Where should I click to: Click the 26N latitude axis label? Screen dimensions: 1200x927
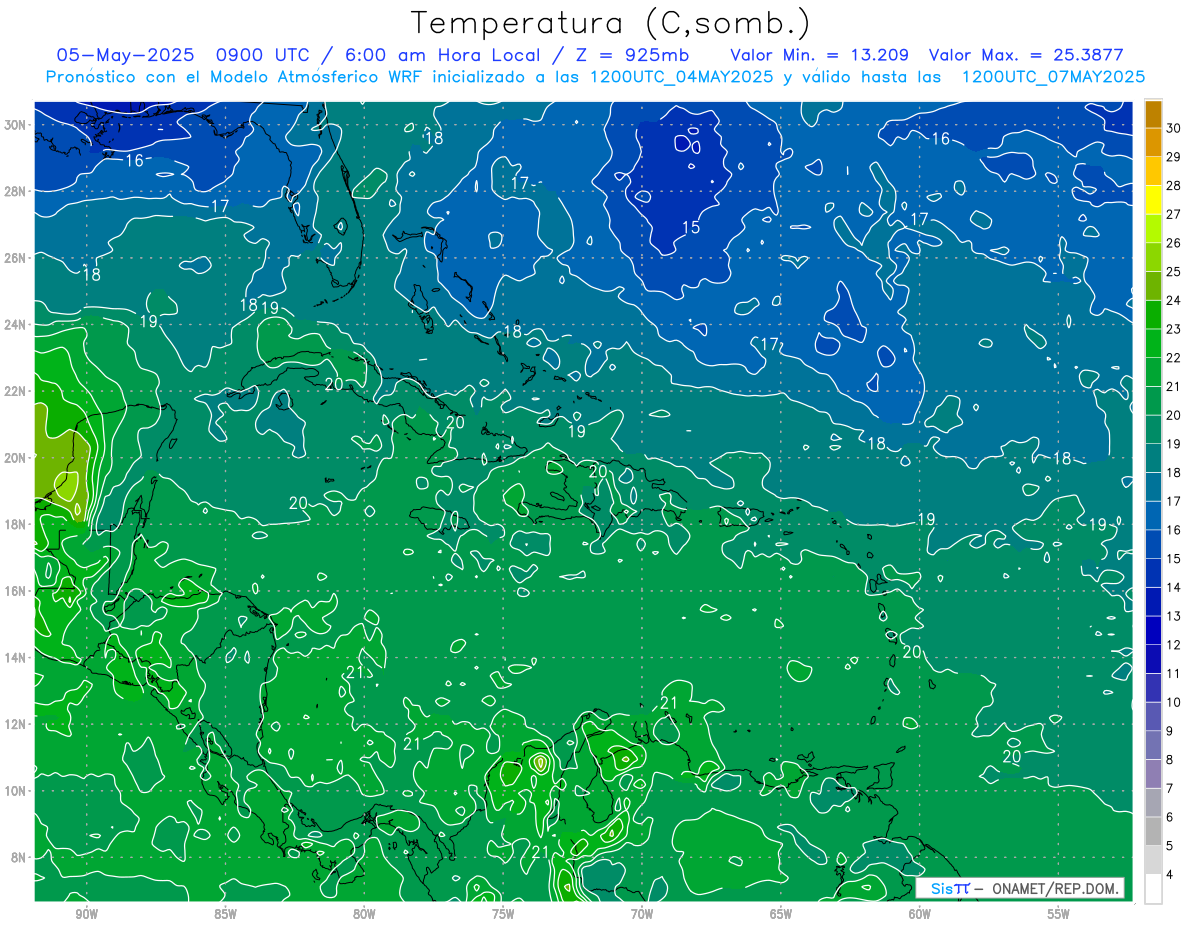click(x=17, y=258)
